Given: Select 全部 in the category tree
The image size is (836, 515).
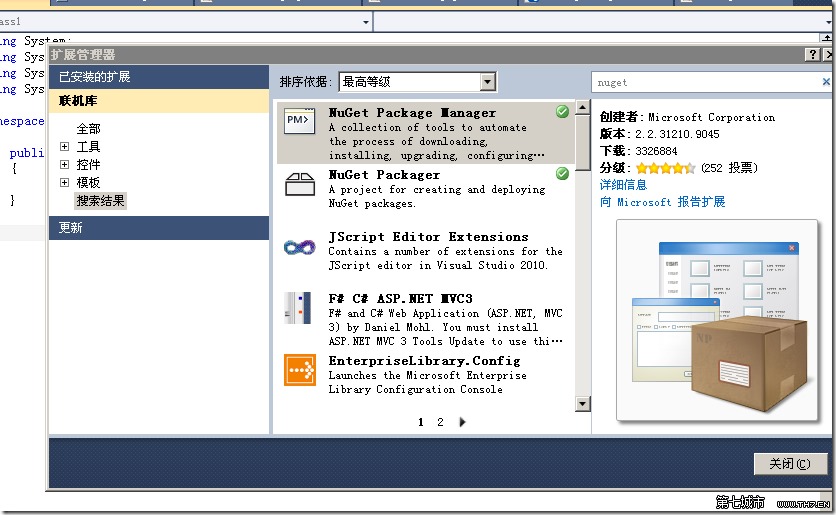Looking at the screenshot, I should pyautogui.click(x=89, y=128).
